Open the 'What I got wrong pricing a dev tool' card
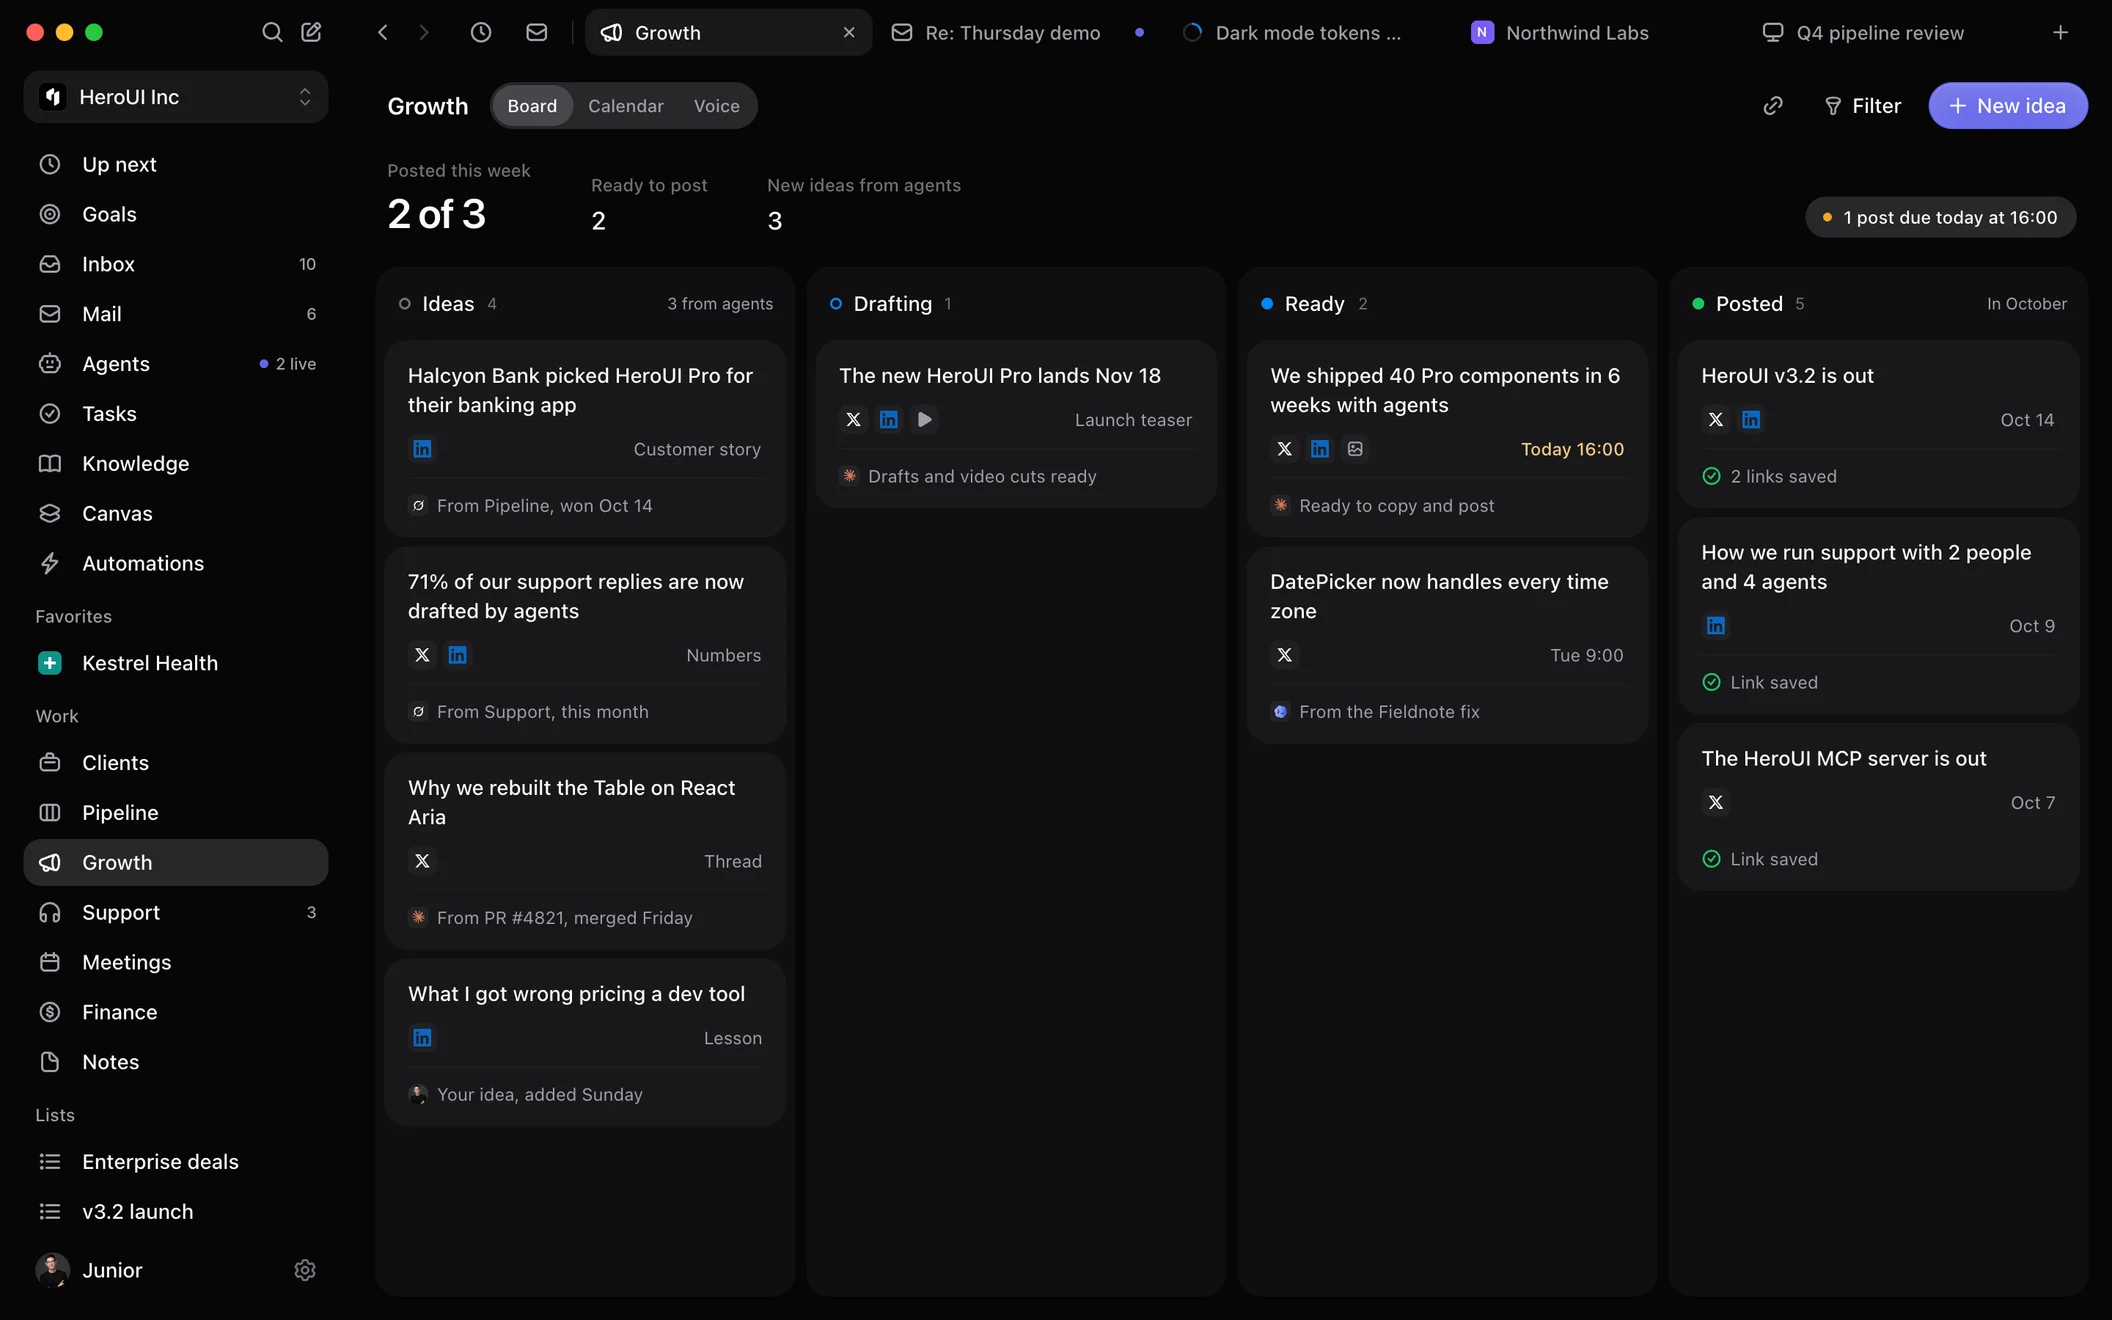Image resolution: width=2112 pixels, height=1320 pixels. 585,1043
